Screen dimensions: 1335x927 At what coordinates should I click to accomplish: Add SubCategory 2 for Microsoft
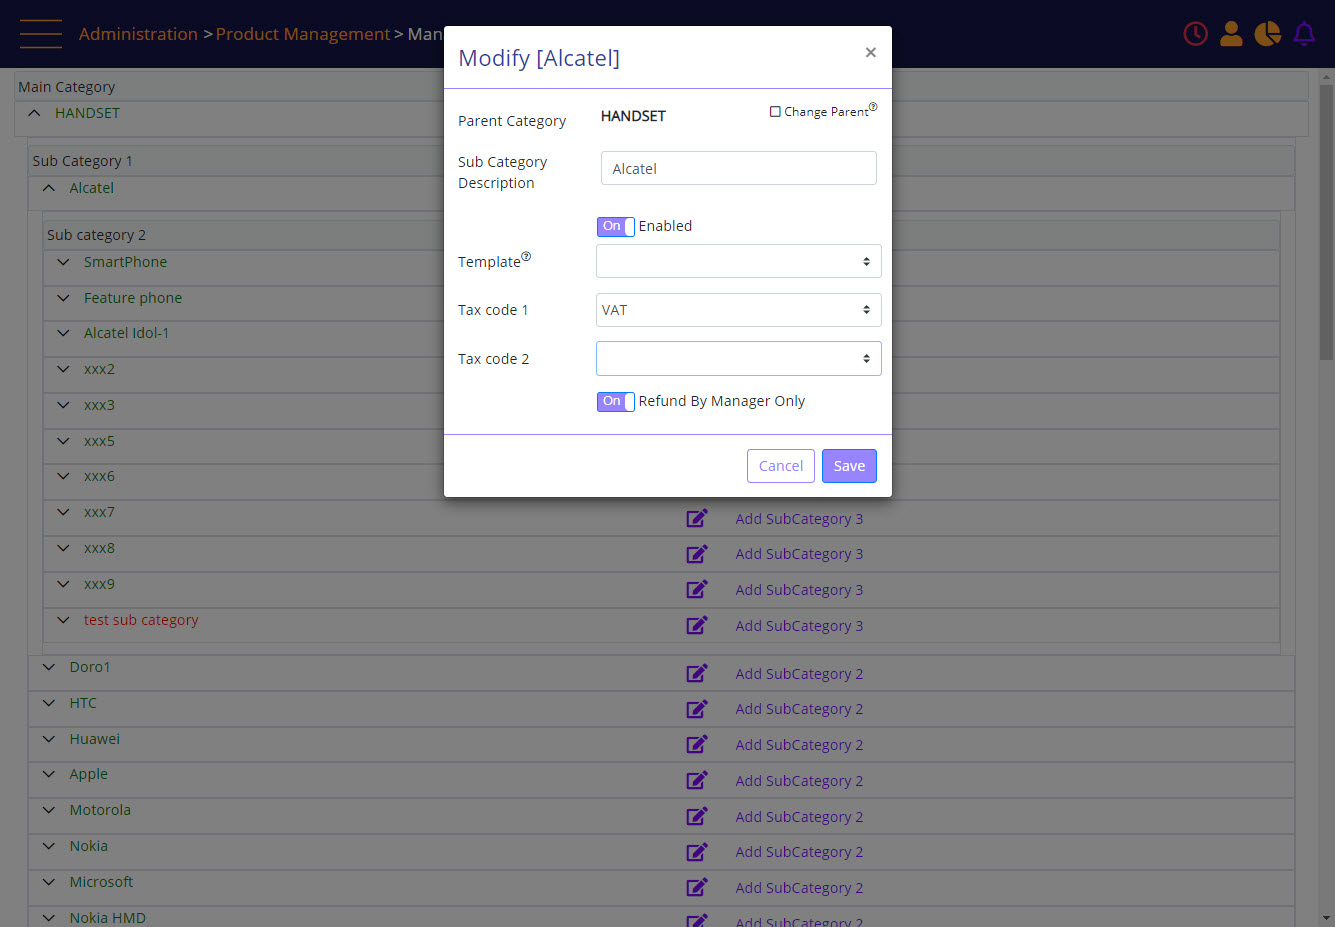point(799,888)
